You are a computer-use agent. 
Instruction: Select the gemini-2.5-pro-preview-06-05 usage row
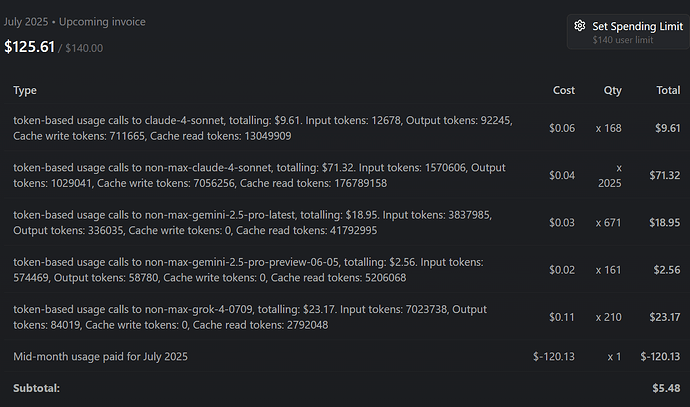(347, 270)
